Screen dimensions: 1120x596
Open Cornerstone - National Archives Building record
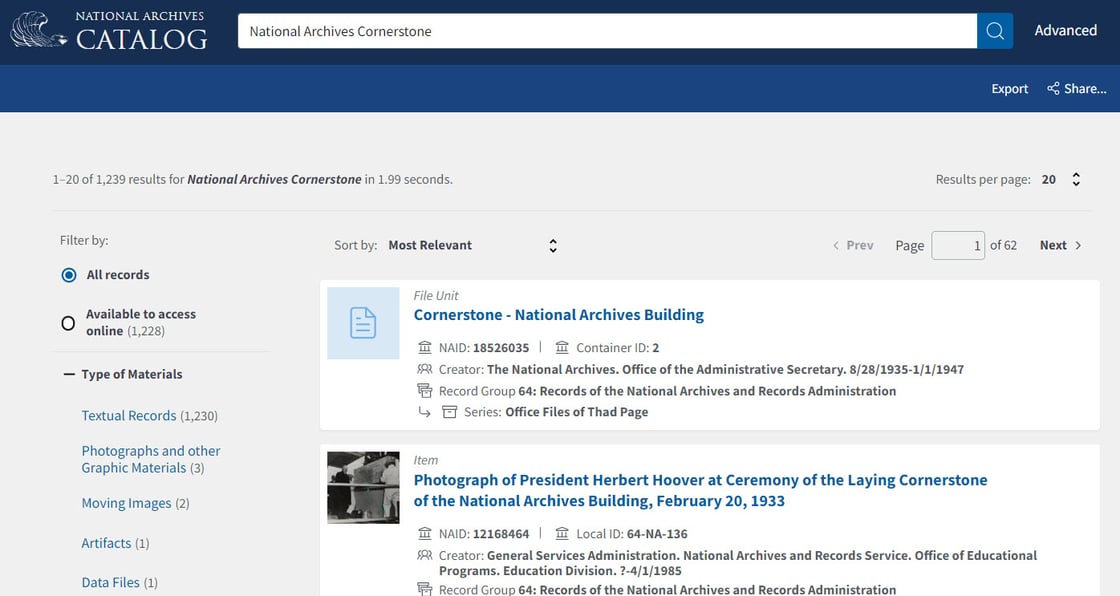tap(558, 315)
